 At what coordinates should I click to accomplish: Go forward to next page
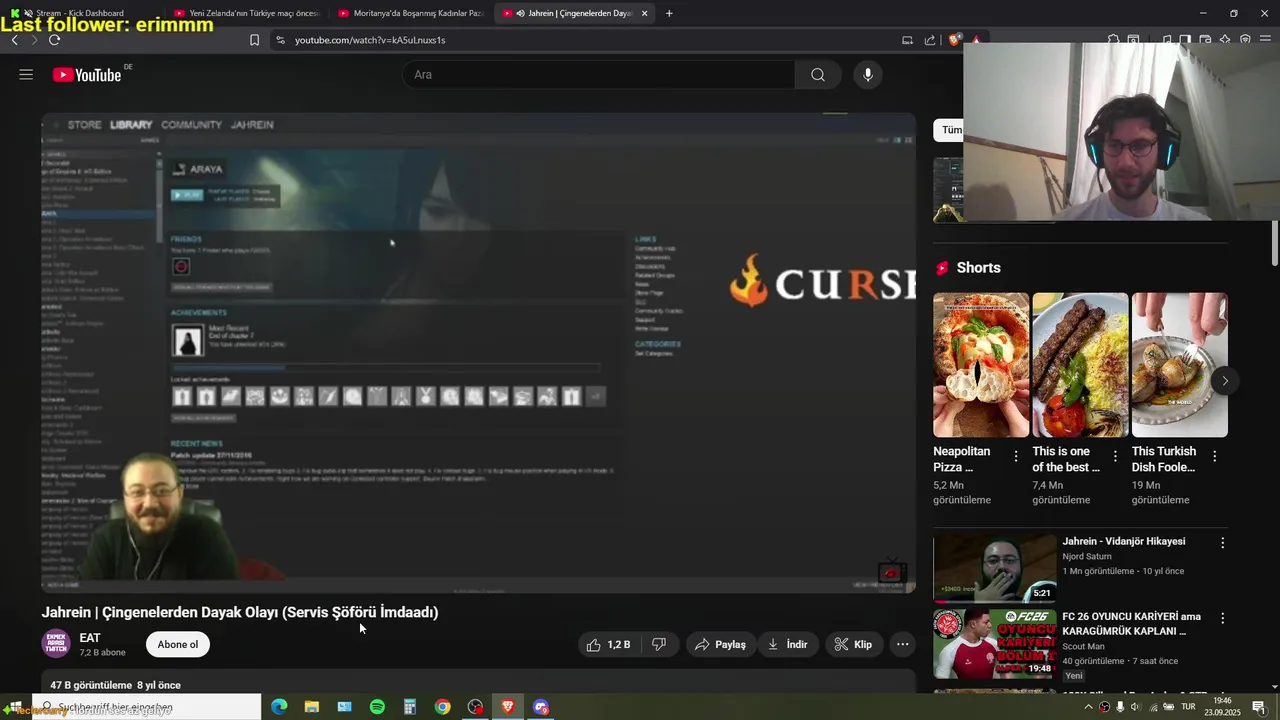33,40
